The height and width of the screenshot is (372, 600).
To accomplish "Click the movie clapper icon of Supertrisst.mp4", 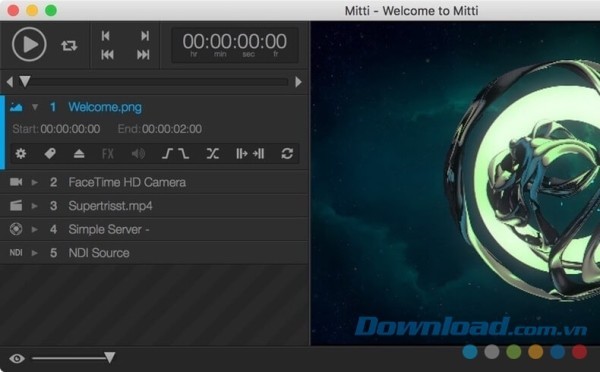I will (x=16, y=206).
